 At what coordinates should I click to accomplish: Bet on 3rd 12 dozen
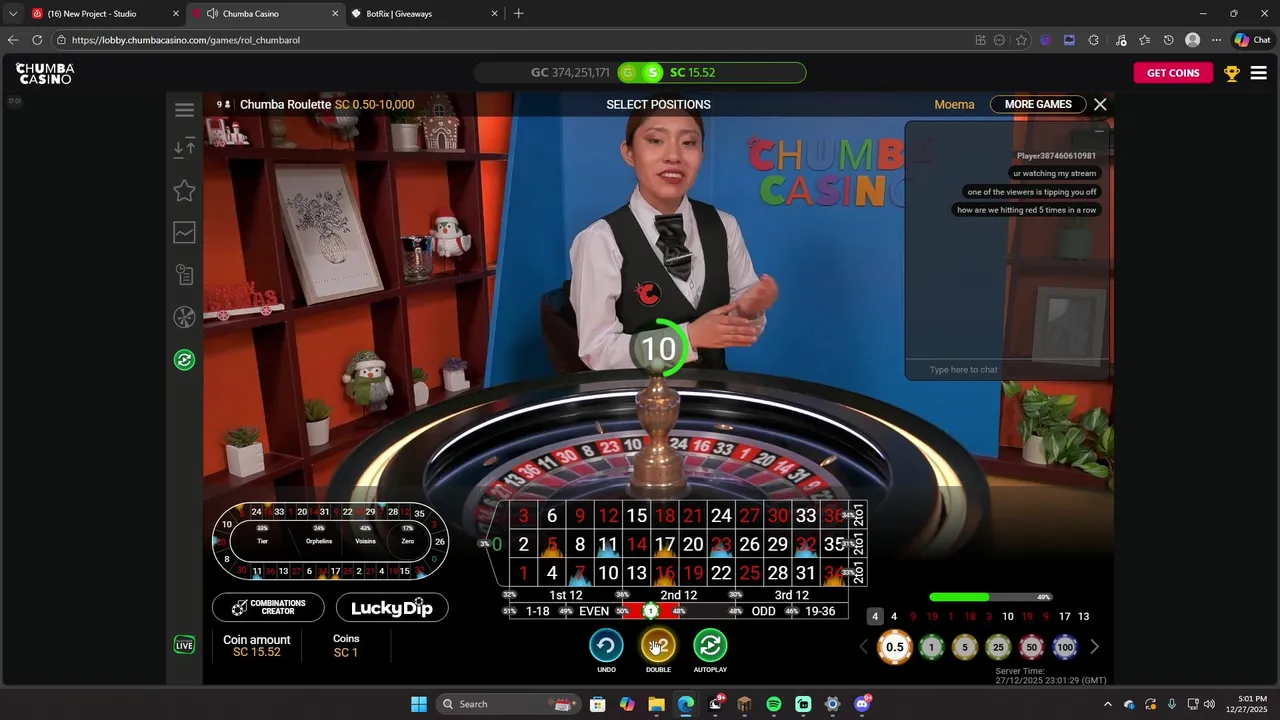click(791, 595)
